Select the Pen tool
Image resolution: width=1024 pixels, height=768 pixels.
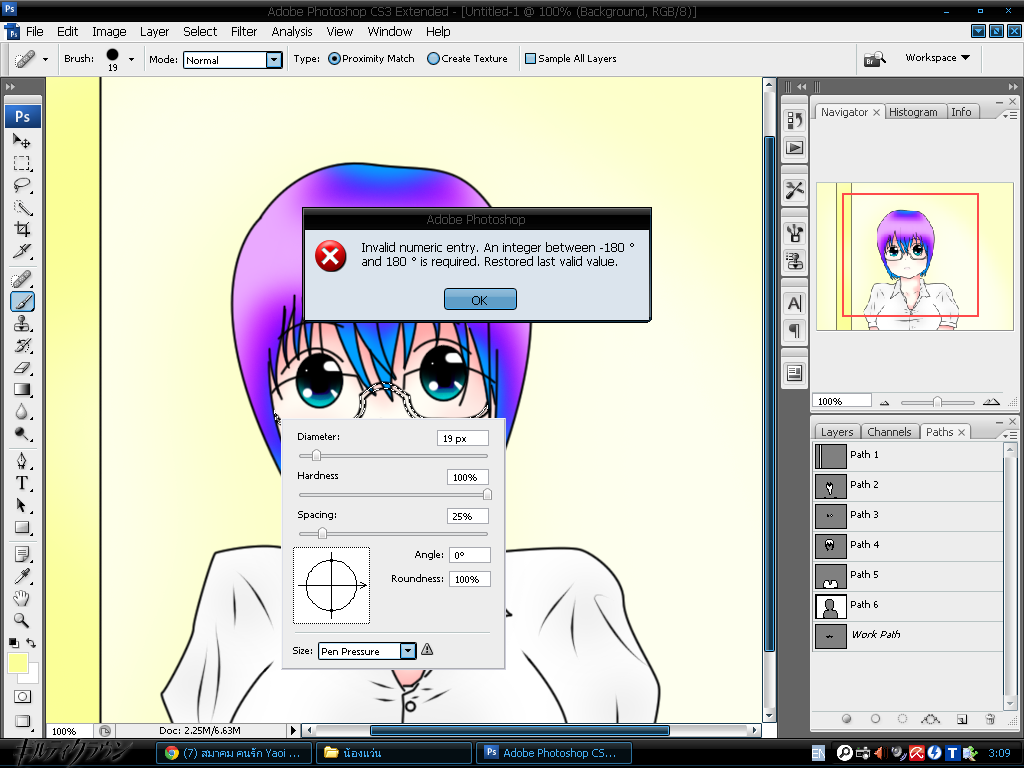(22, 461)
